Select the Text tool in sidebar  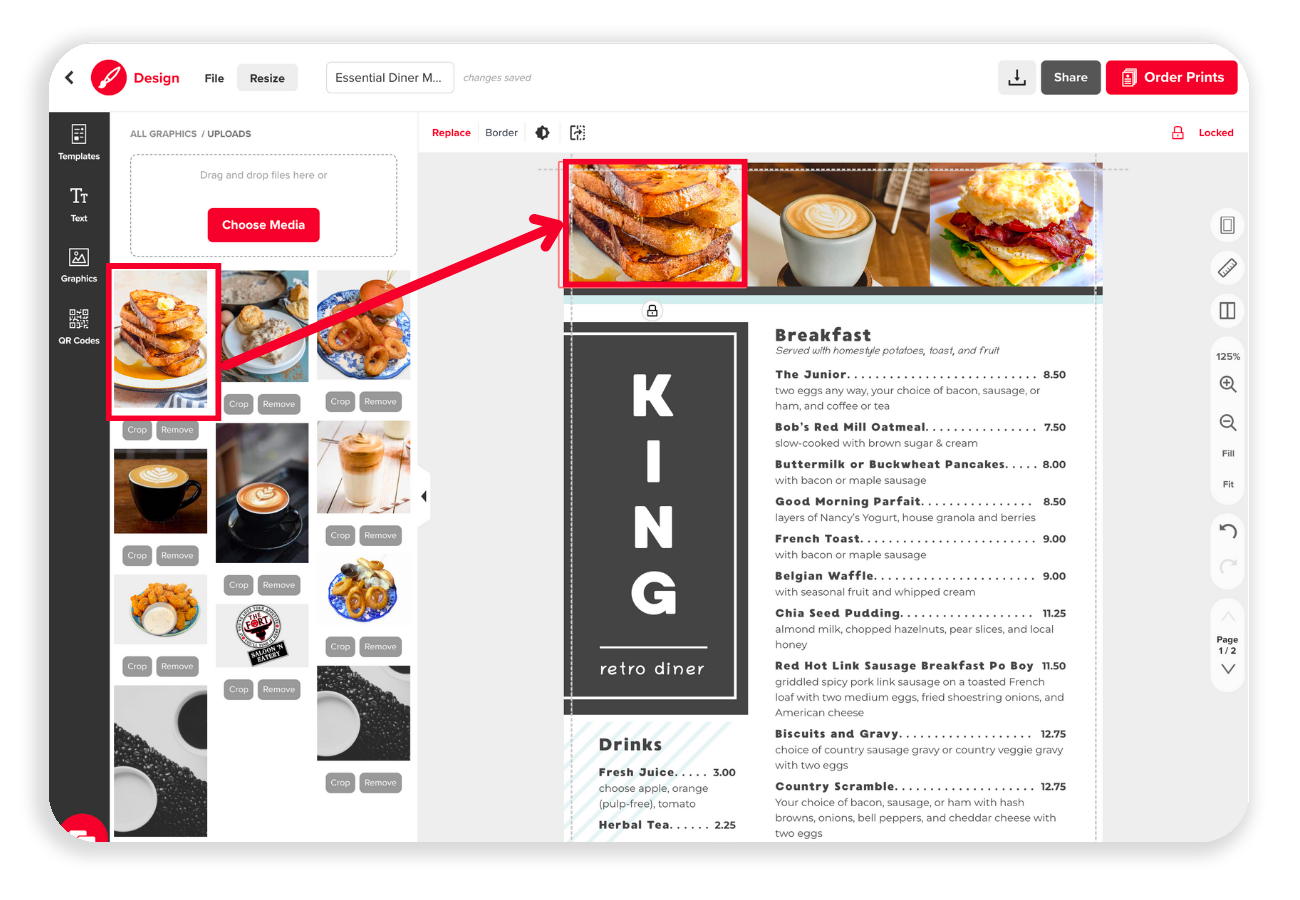click(x=79, y=204)
